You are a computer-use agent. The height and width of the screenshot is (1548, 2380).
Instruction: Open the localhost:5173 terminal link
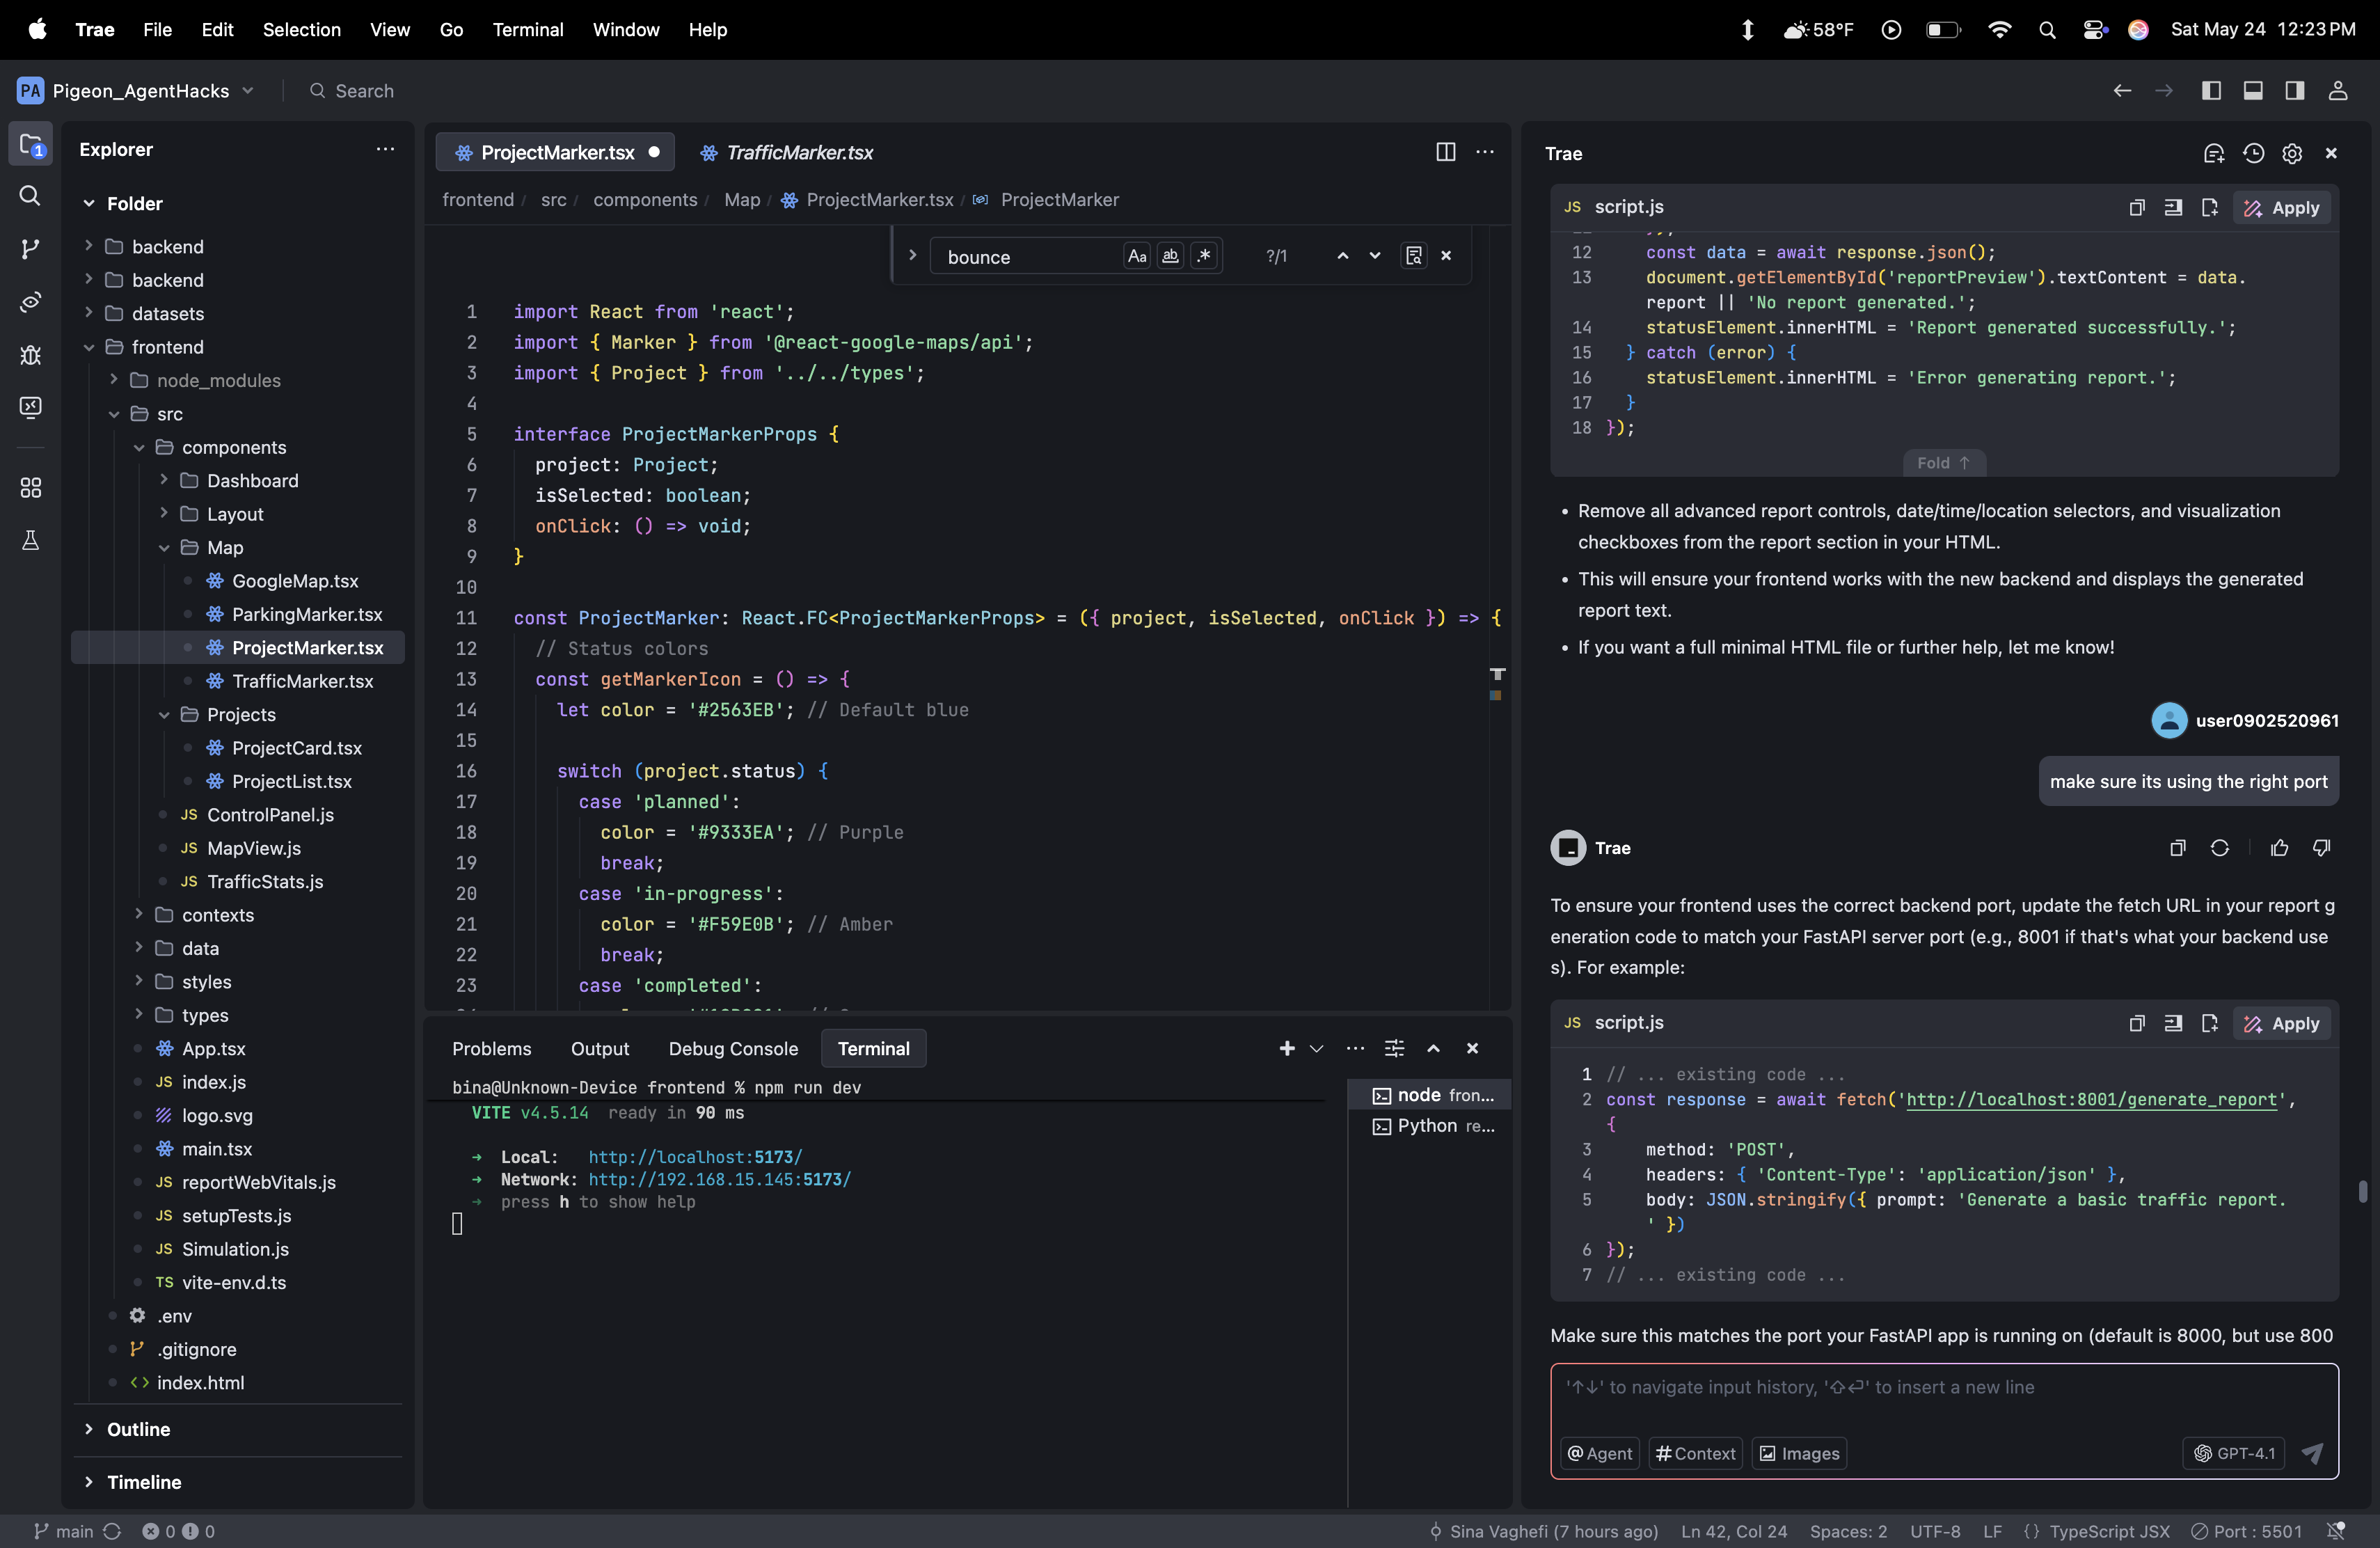click(x=695, y=1157)
